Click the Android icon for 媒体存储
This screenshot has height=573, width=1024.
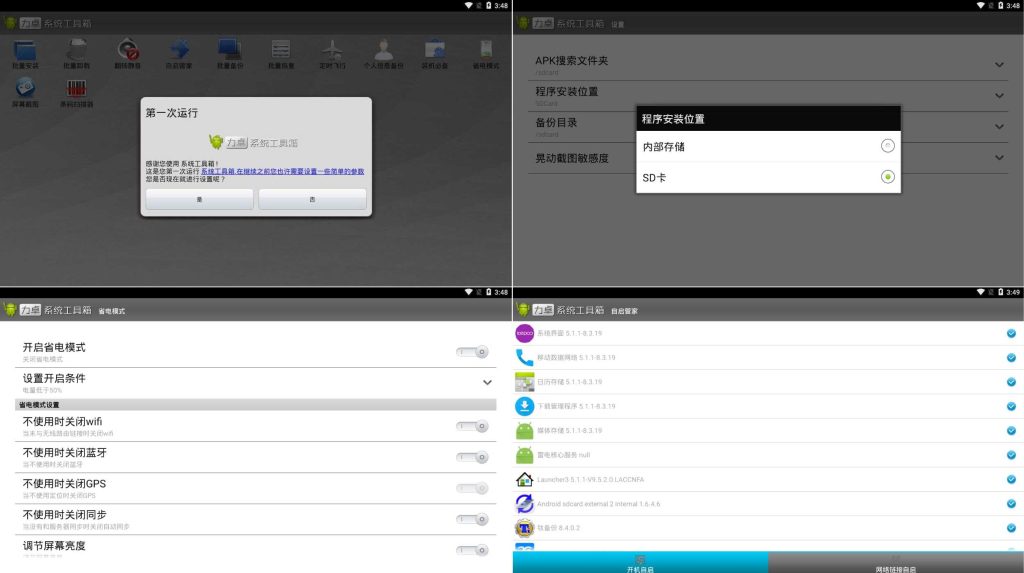pyautogui.click(x=524, y=431)
